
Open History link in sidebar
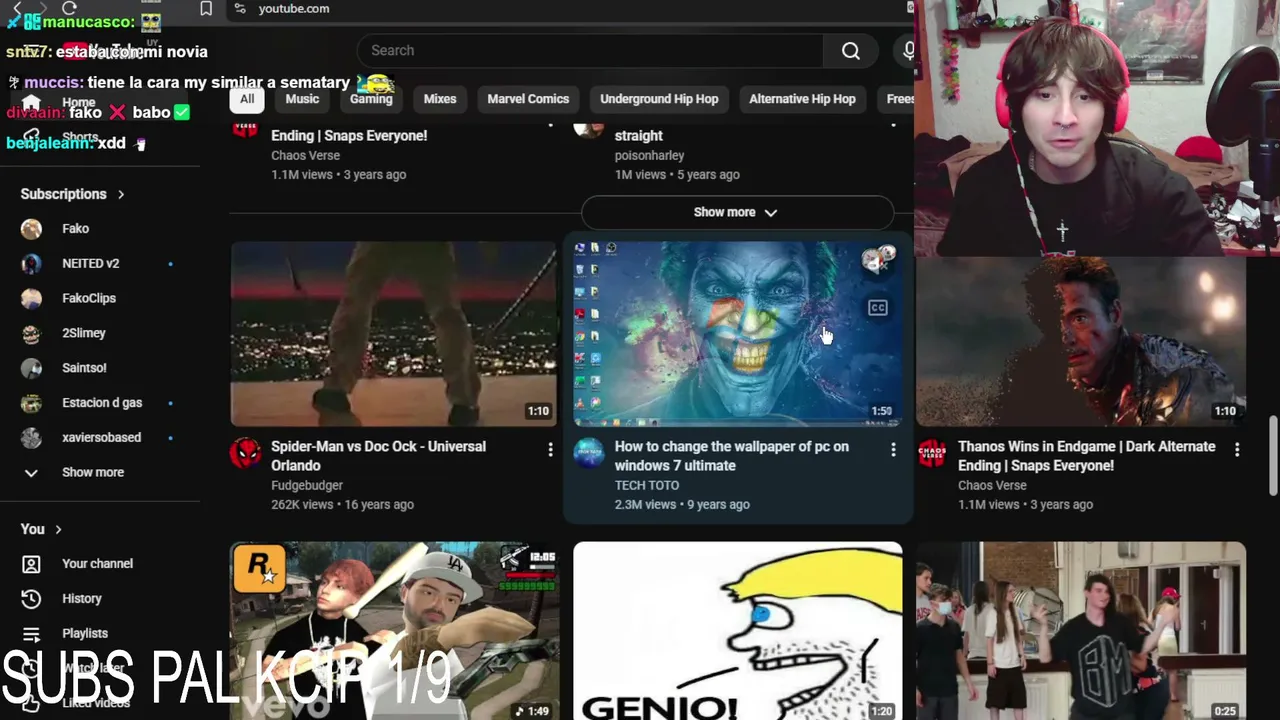(82, 599)
